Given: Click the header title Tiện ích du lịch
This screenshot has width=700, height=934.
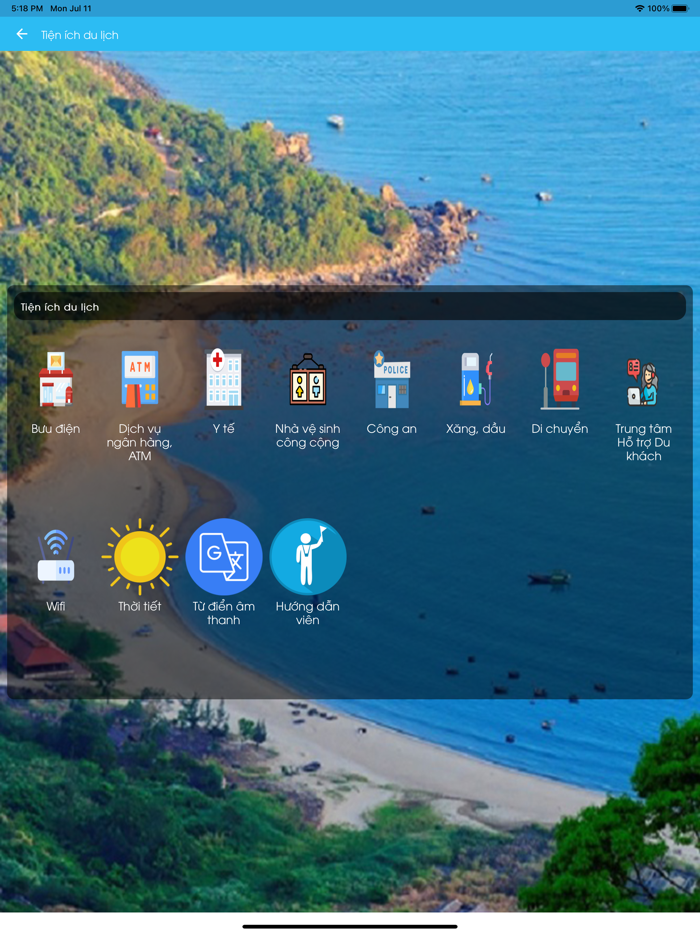Looking at the screenshot, I should 80,35.
